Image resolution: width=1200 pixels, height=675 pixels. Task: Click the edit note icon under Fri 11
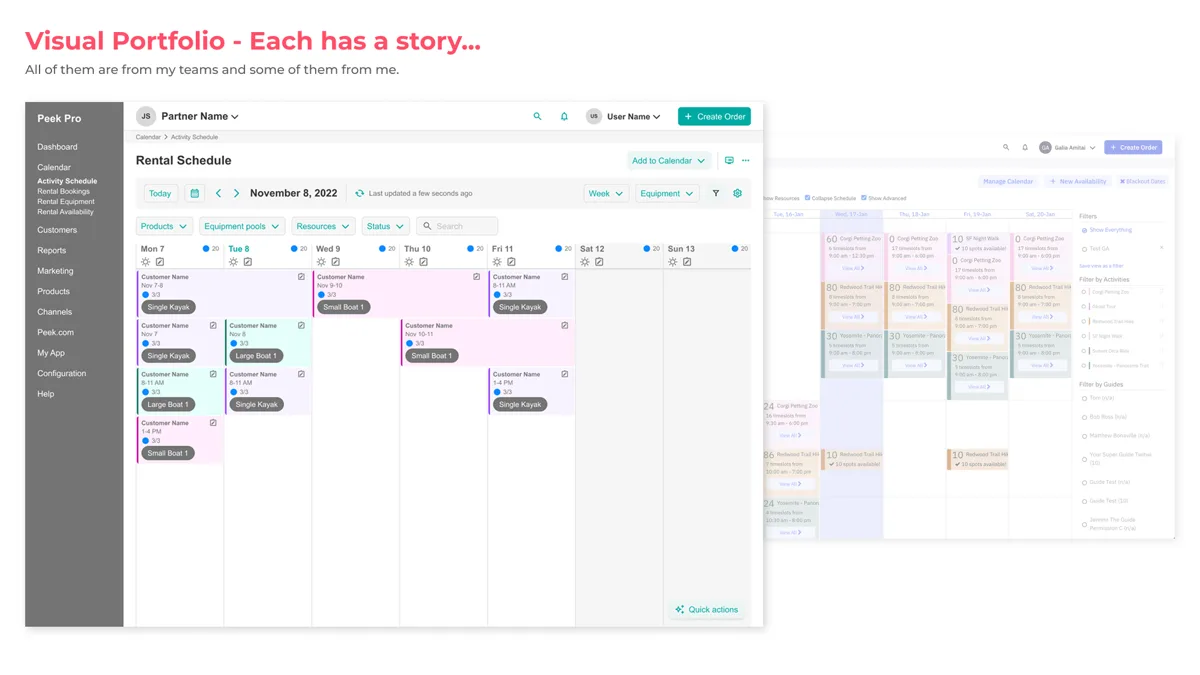511,262
